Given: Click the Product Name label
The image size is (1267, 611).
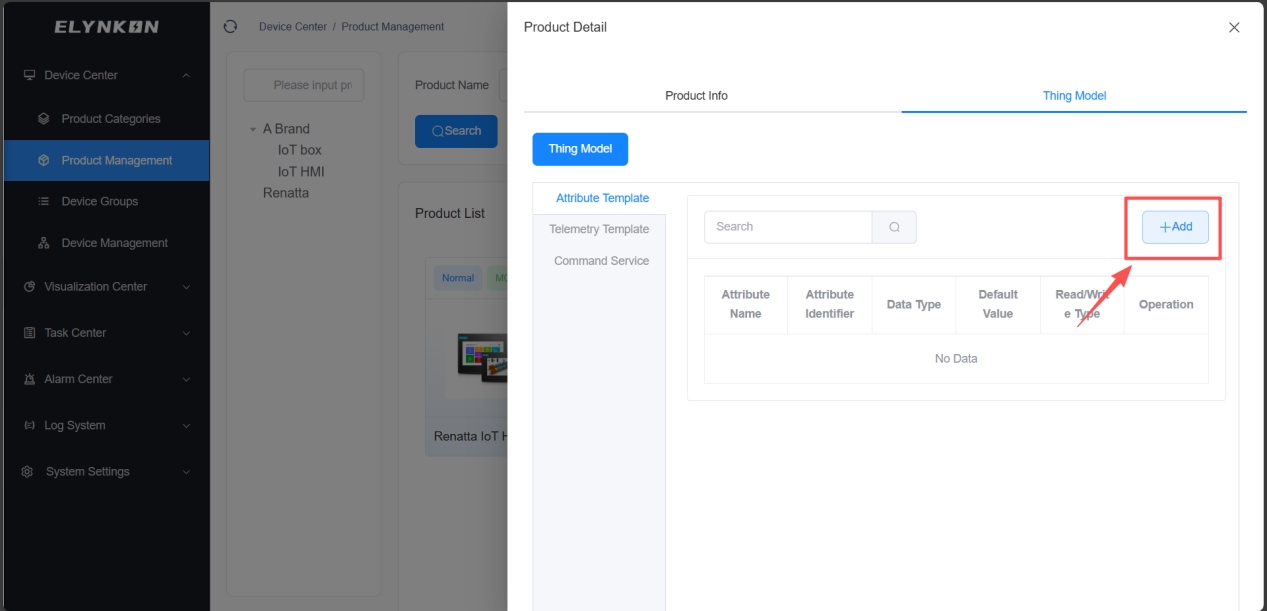Looking at the screenshot, I should [x=452, y=85].
